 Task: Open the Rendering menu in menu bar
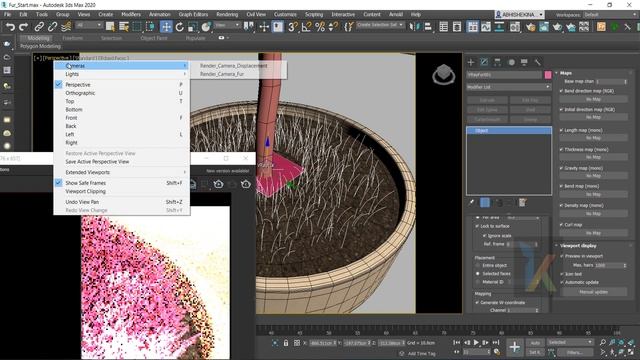coord(227,14)
